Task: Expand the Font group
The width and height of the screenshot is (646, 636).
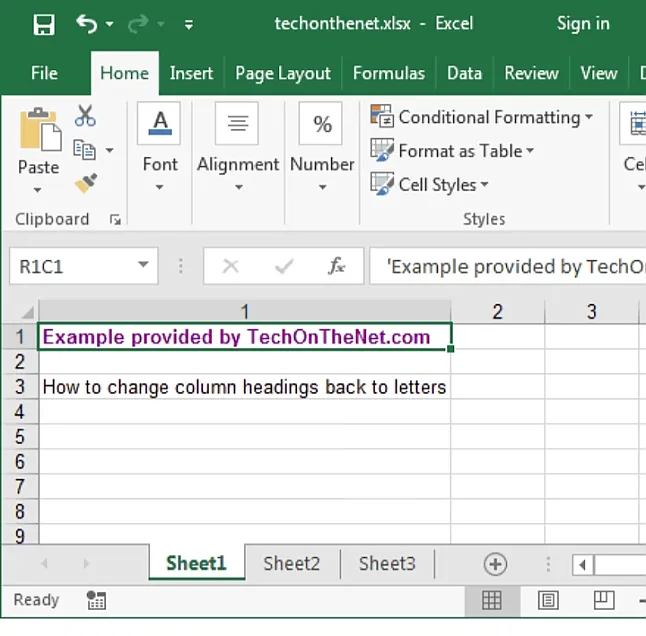Action: [159, 188]
